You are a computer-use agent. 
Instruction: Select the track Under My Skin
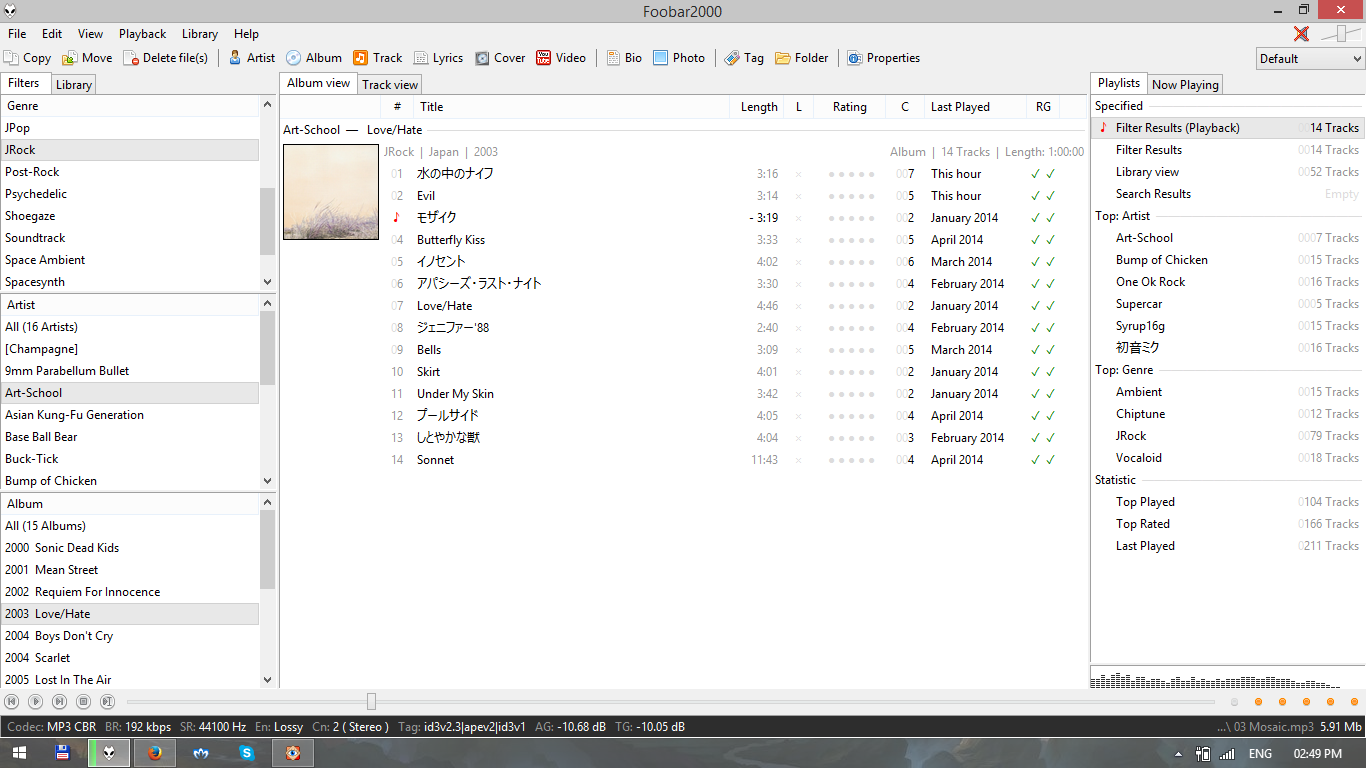(x=734, y=394)
